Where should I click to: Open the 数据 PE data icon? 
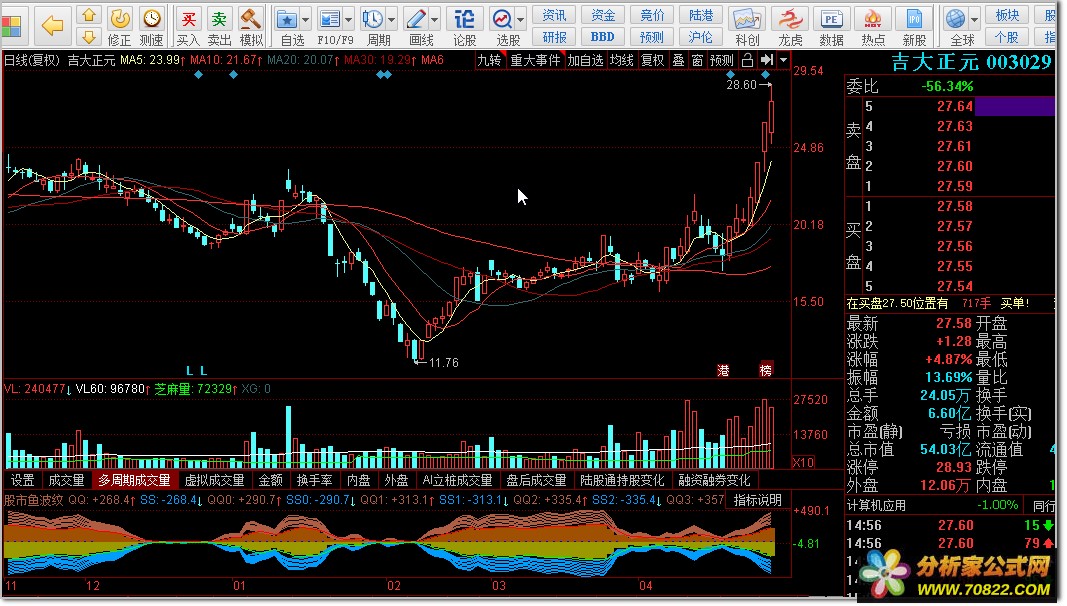click(x=832, y=19)
